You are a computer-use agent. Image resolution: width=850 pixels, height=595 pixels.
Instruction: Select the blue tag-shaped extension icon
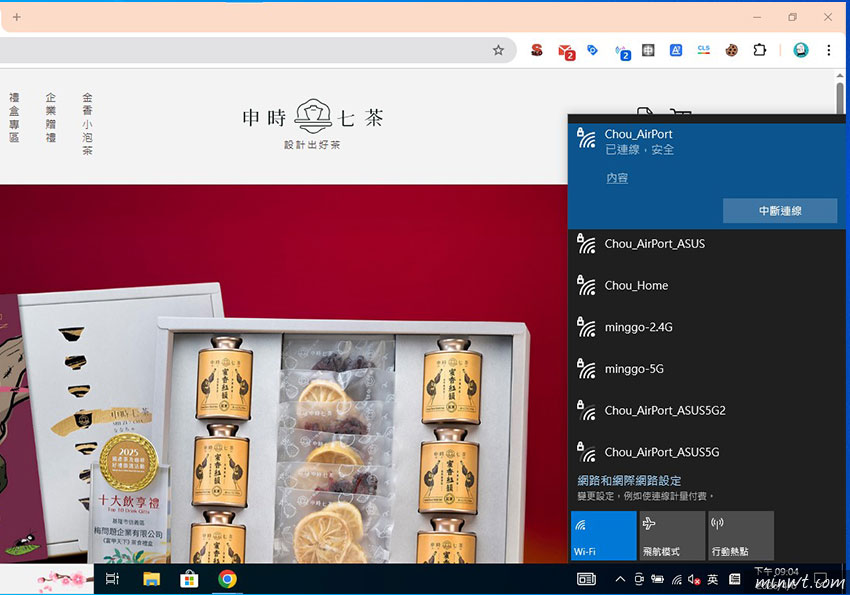(592, 50)
